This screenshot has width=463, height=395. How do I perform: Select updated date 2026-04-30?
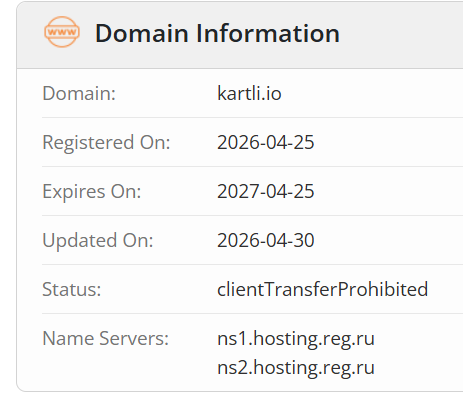(x=266, y=240)
